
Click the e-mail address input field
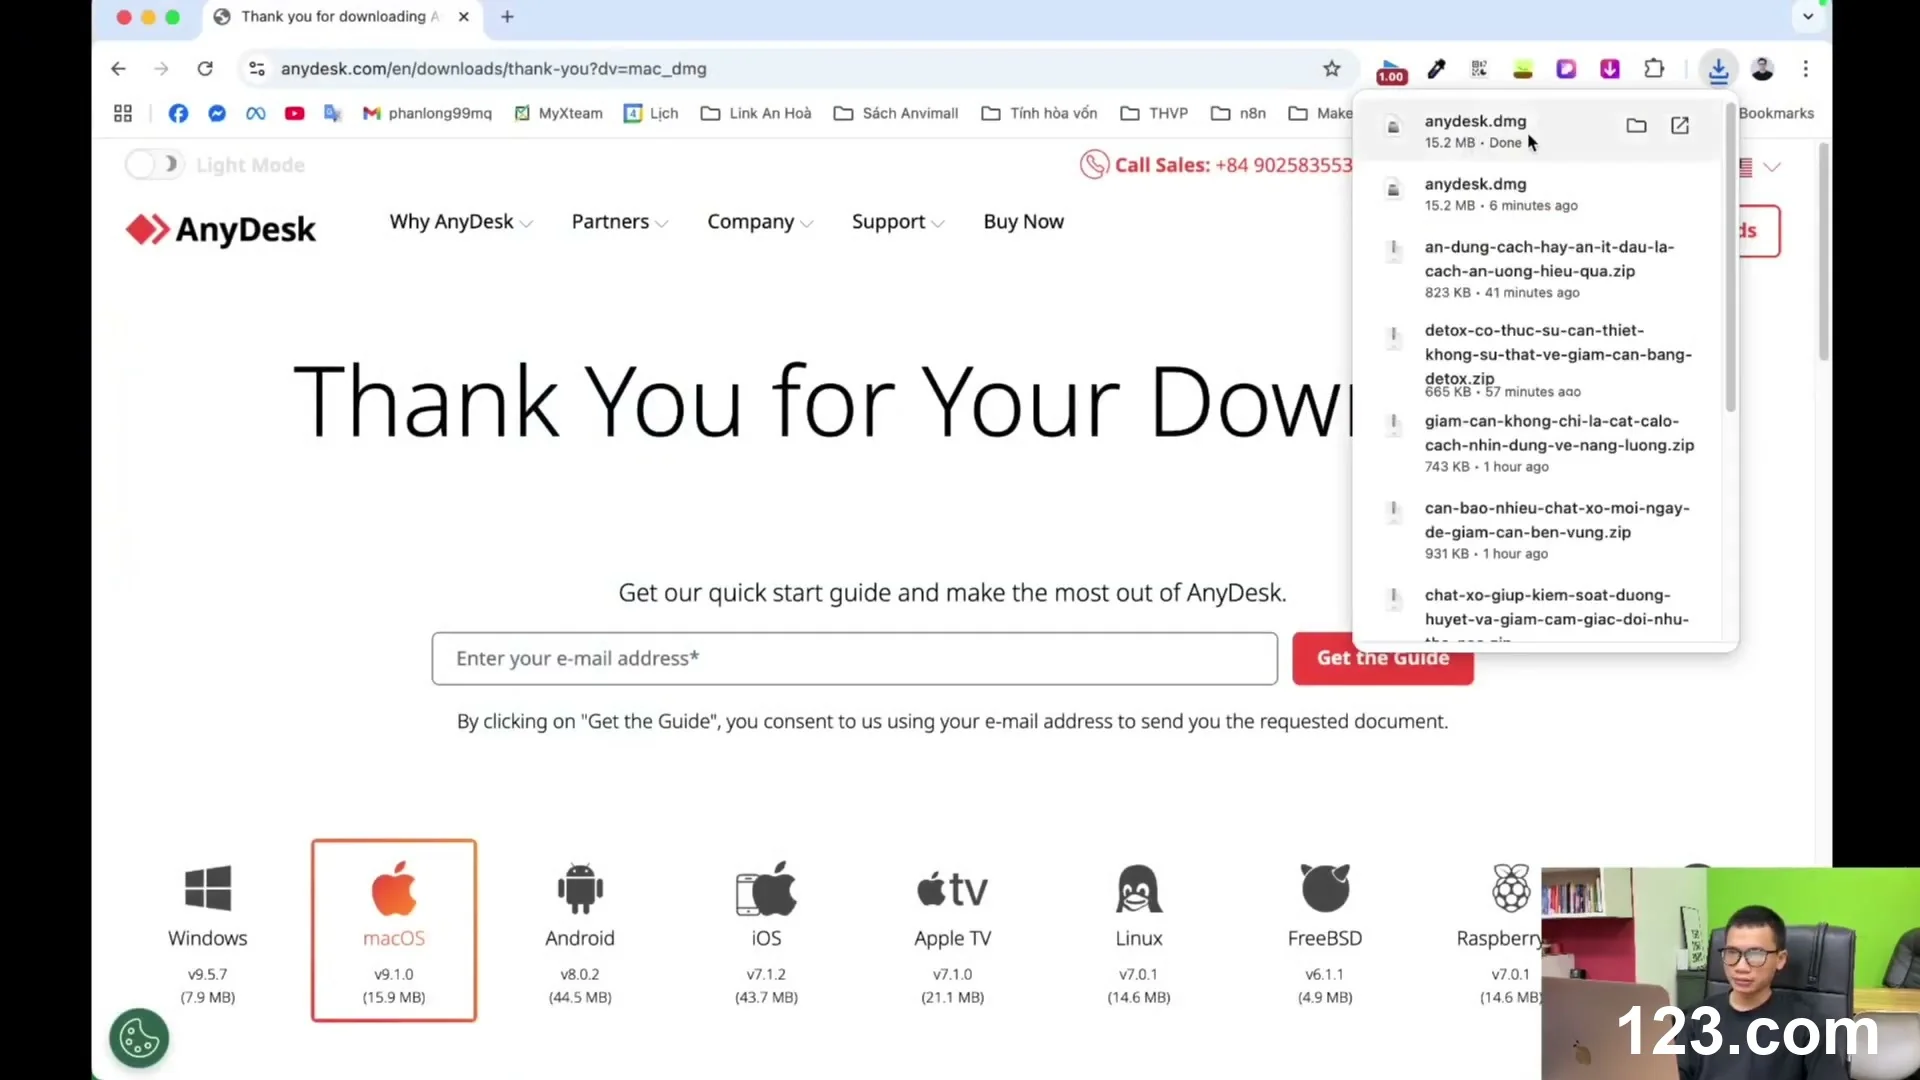click(x=854, y=658)
